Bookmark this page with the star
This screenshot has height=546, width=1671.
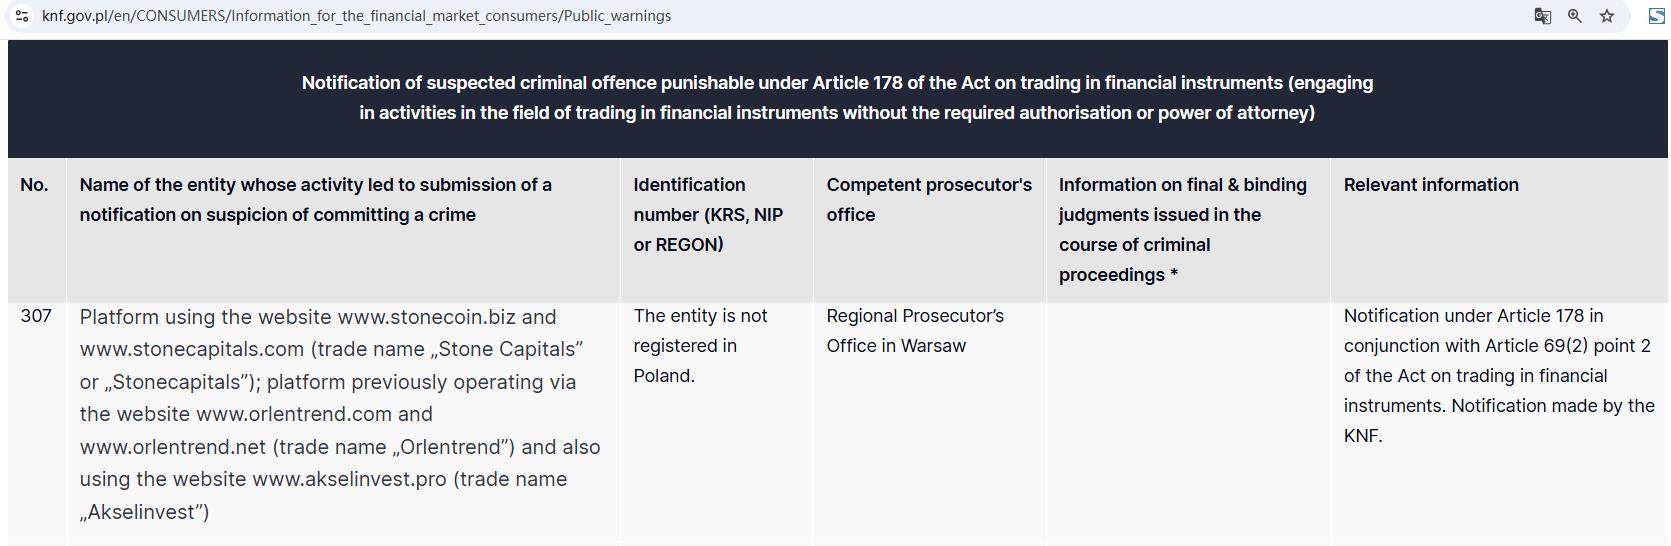click(1607, 16)
